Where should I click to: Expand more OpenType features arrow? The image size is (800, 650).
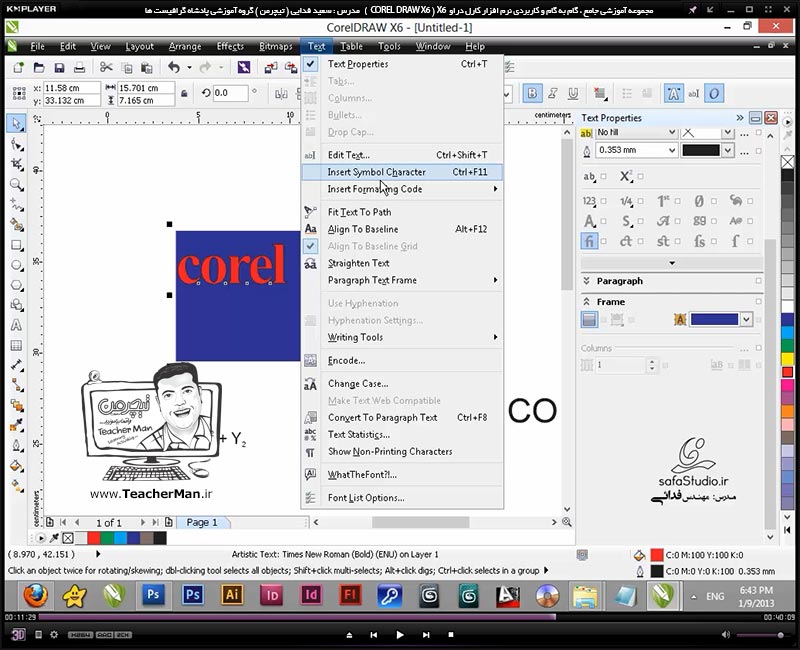pyautogui.click(x=671, y=263)
